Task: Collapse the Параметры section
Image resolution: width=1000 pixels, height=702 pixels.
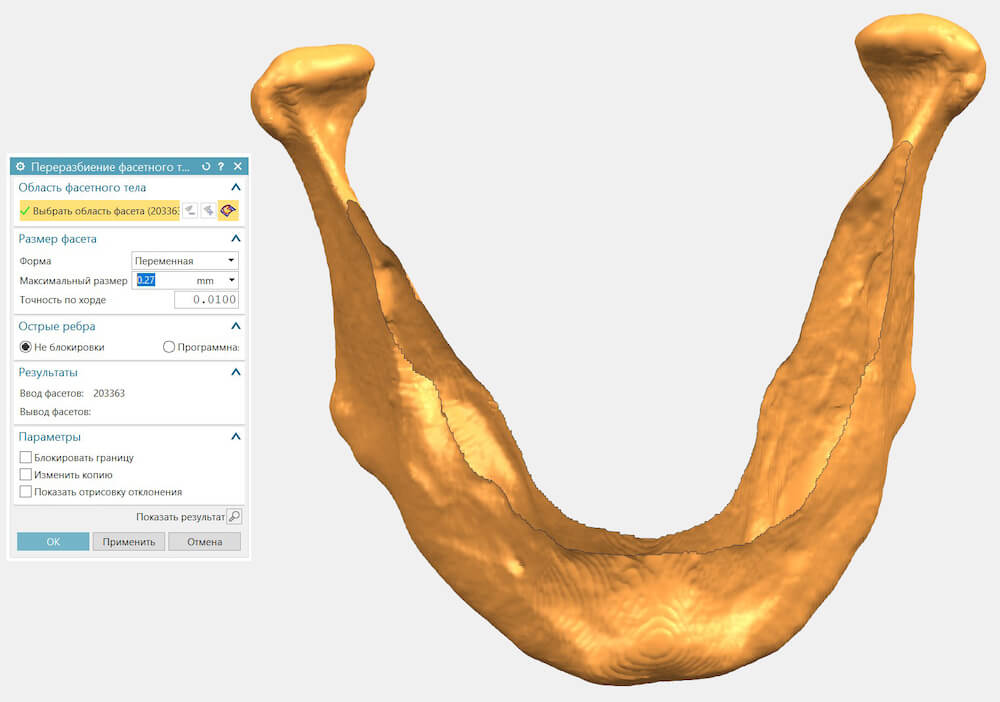Action: tap(235, 437)
